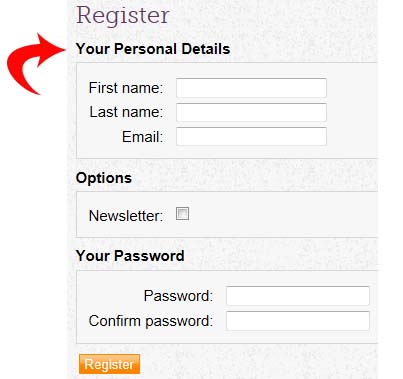
Task: Click the Your Password section heading
Action: (x=130, y=256)
